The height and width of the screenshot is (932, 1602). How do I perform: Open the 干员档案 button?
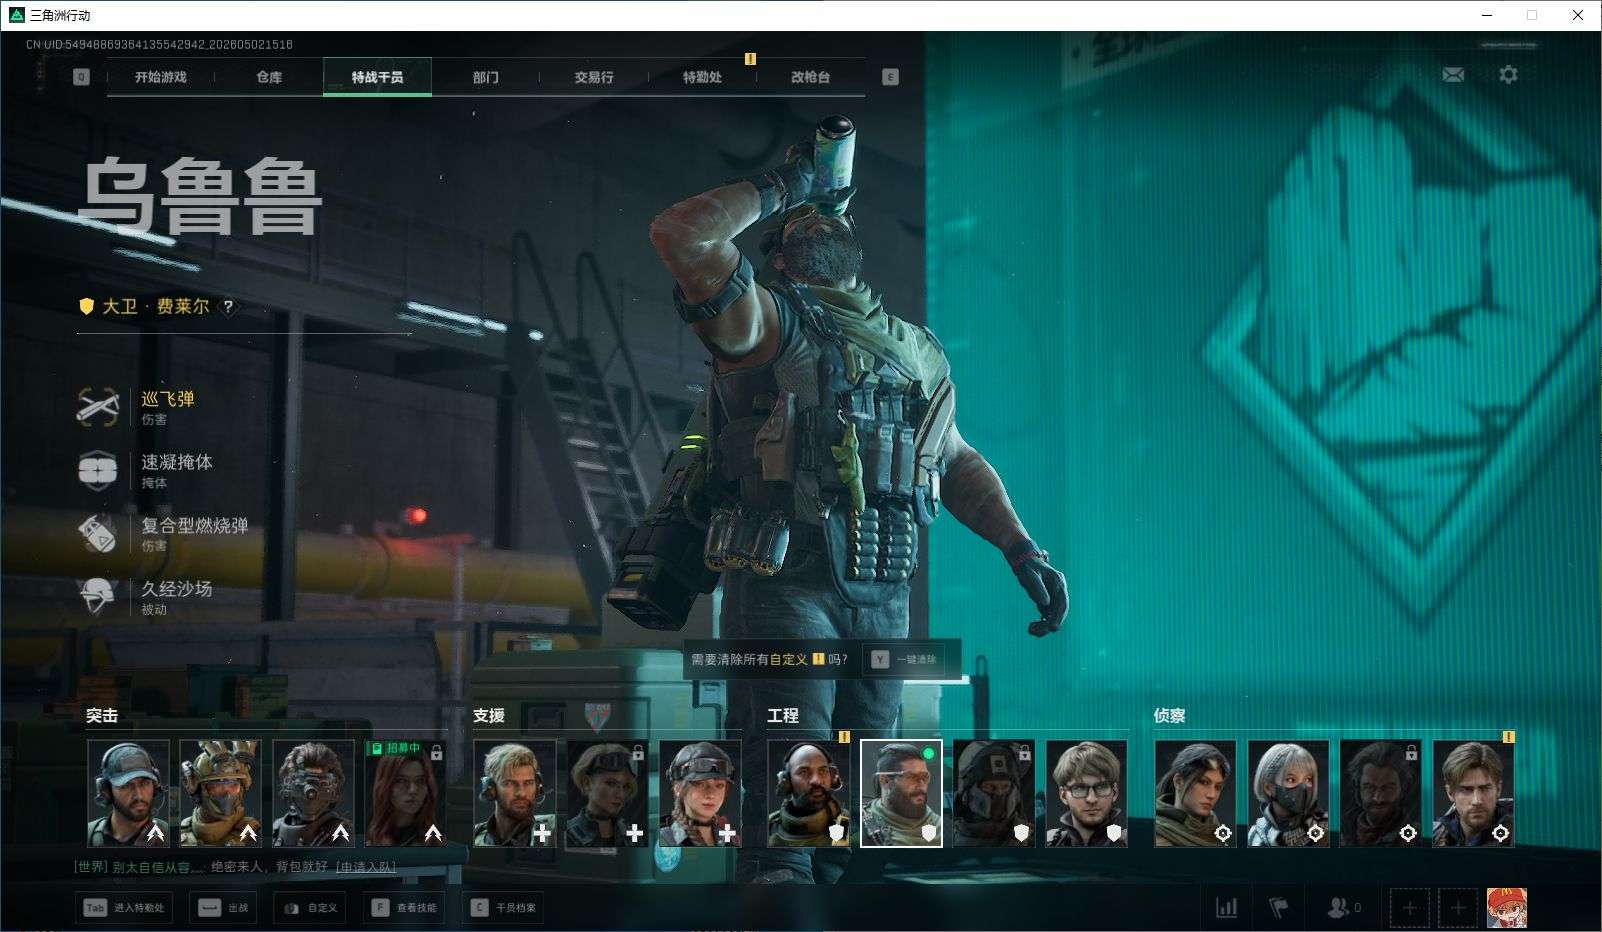click(505, 908)
